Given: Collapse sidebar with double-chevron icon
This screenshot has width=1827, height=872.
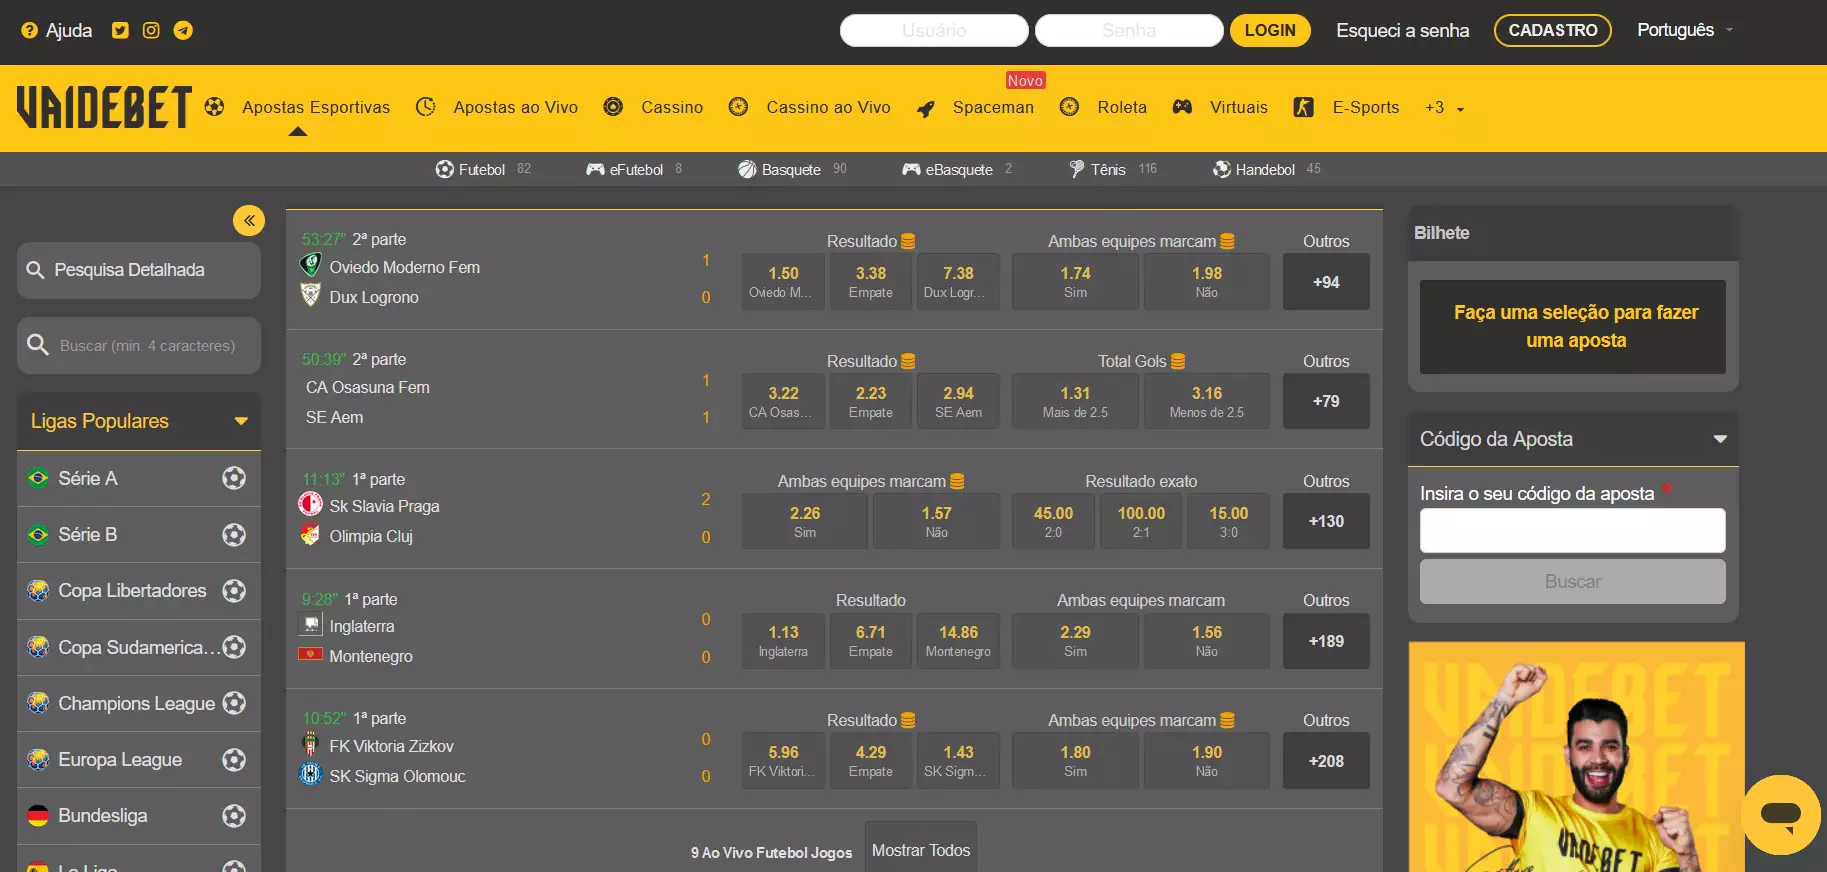Looking at the screenshot, I should coord(249,220).
